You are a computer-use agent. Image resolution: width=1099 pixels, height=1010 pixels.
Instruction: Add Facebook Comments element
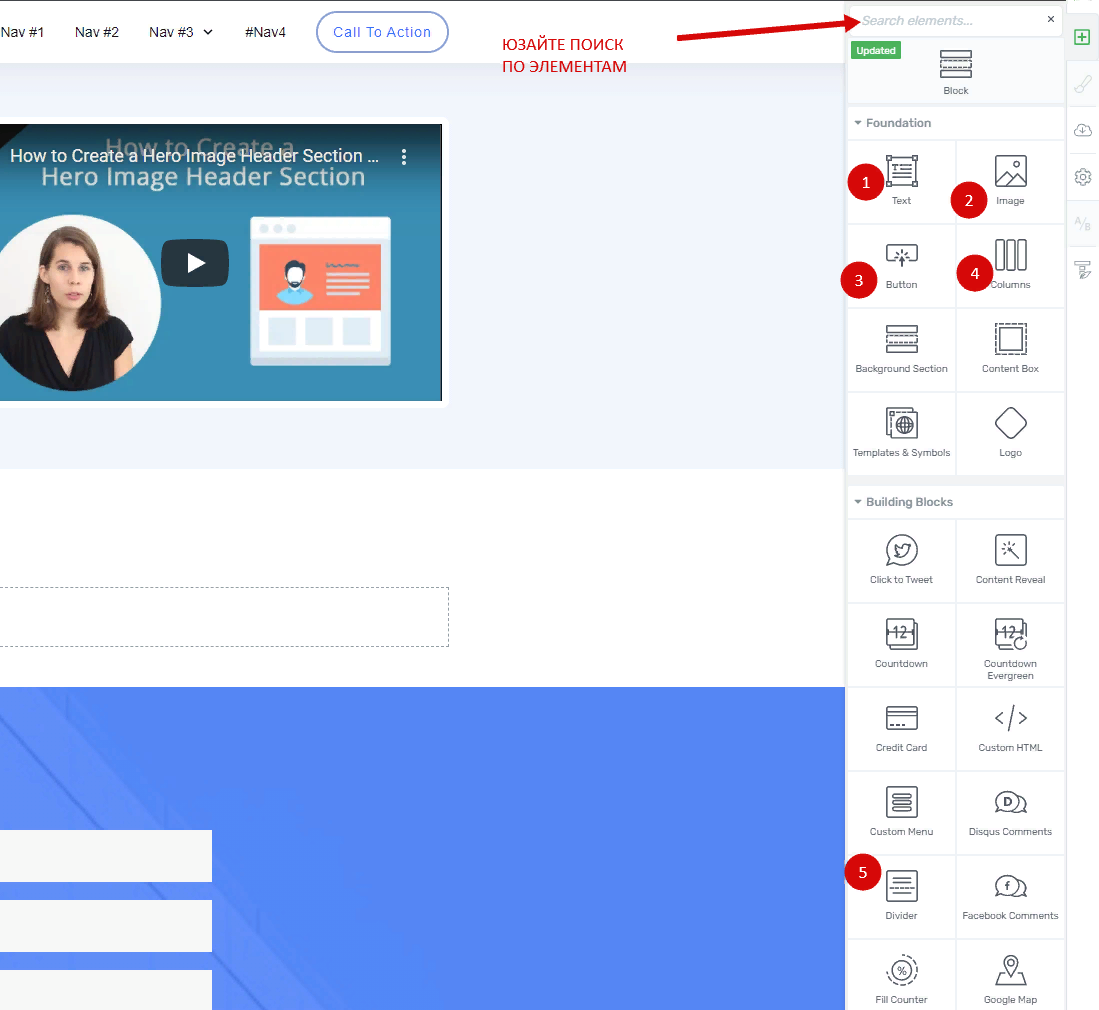(x=1010, y=897)
